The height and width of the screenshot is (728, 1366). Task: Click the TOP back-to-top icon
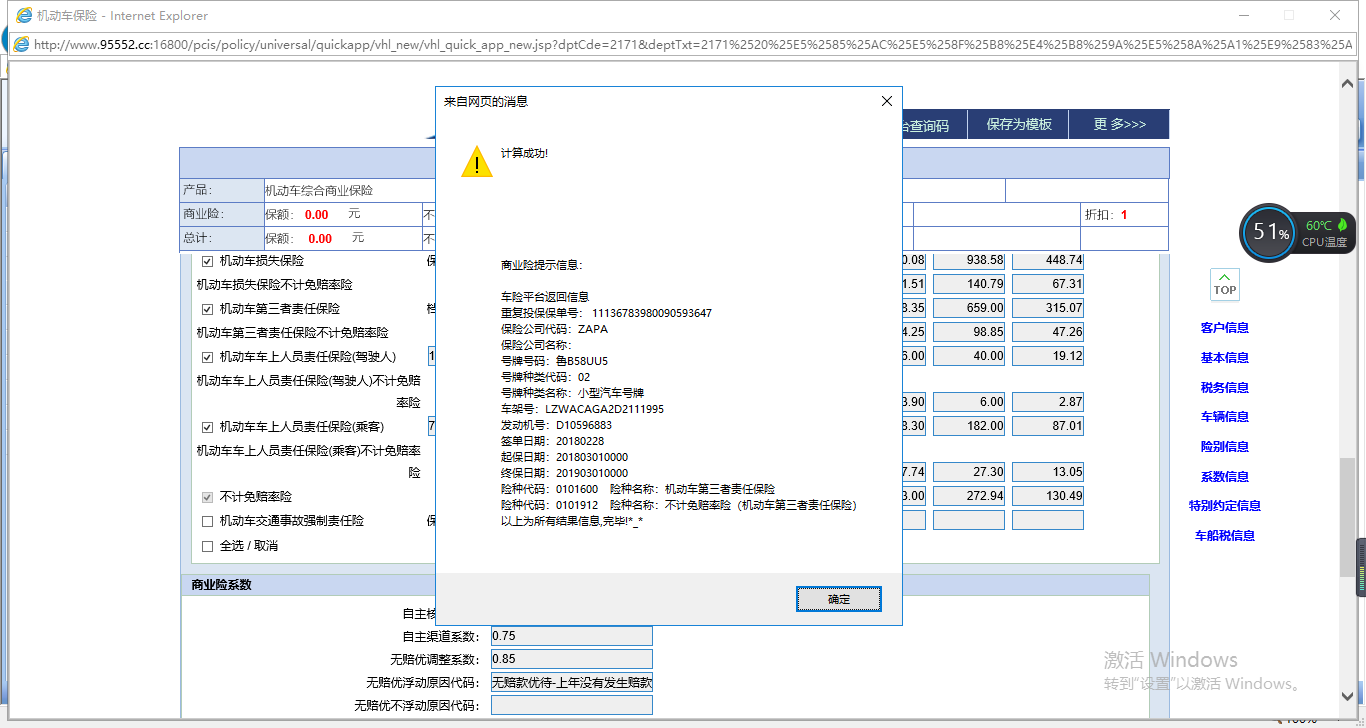click(1225, 284)
